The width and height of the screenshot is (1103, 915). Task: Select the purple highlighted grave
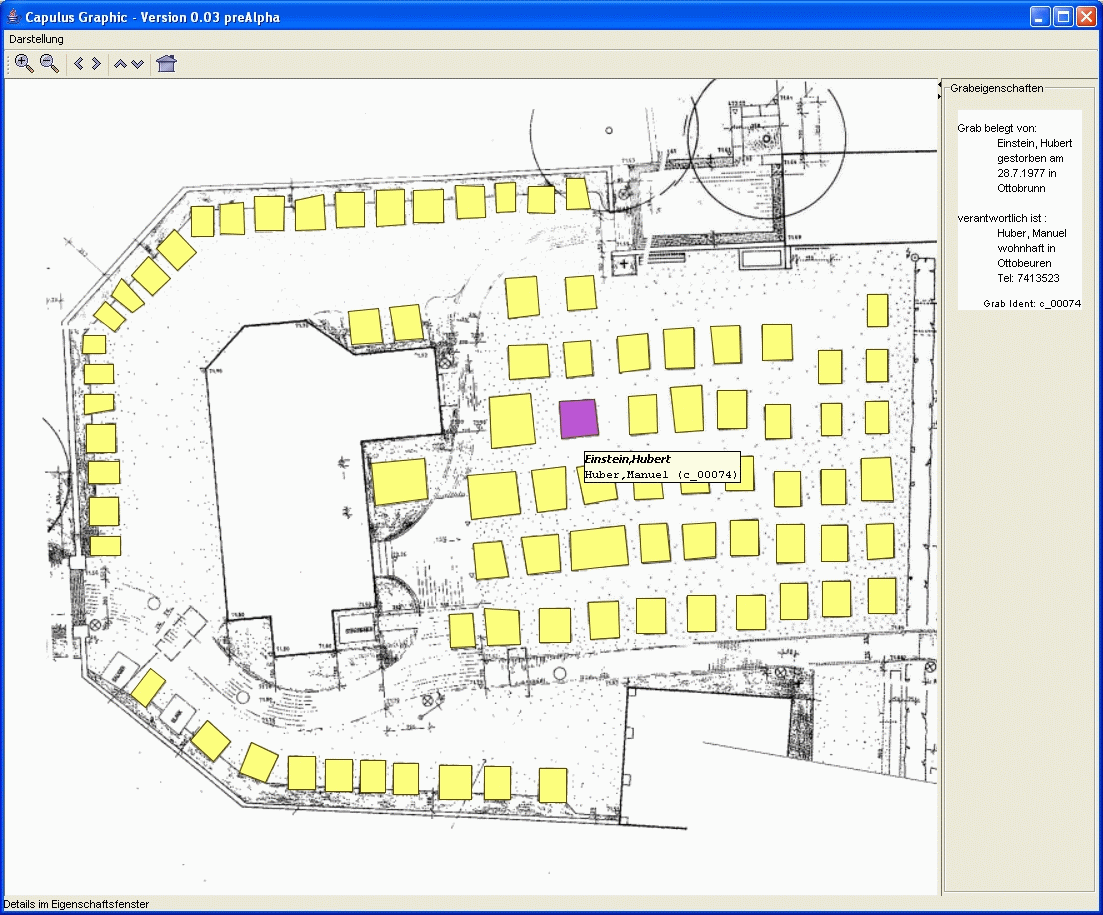(x=579, y=418)
